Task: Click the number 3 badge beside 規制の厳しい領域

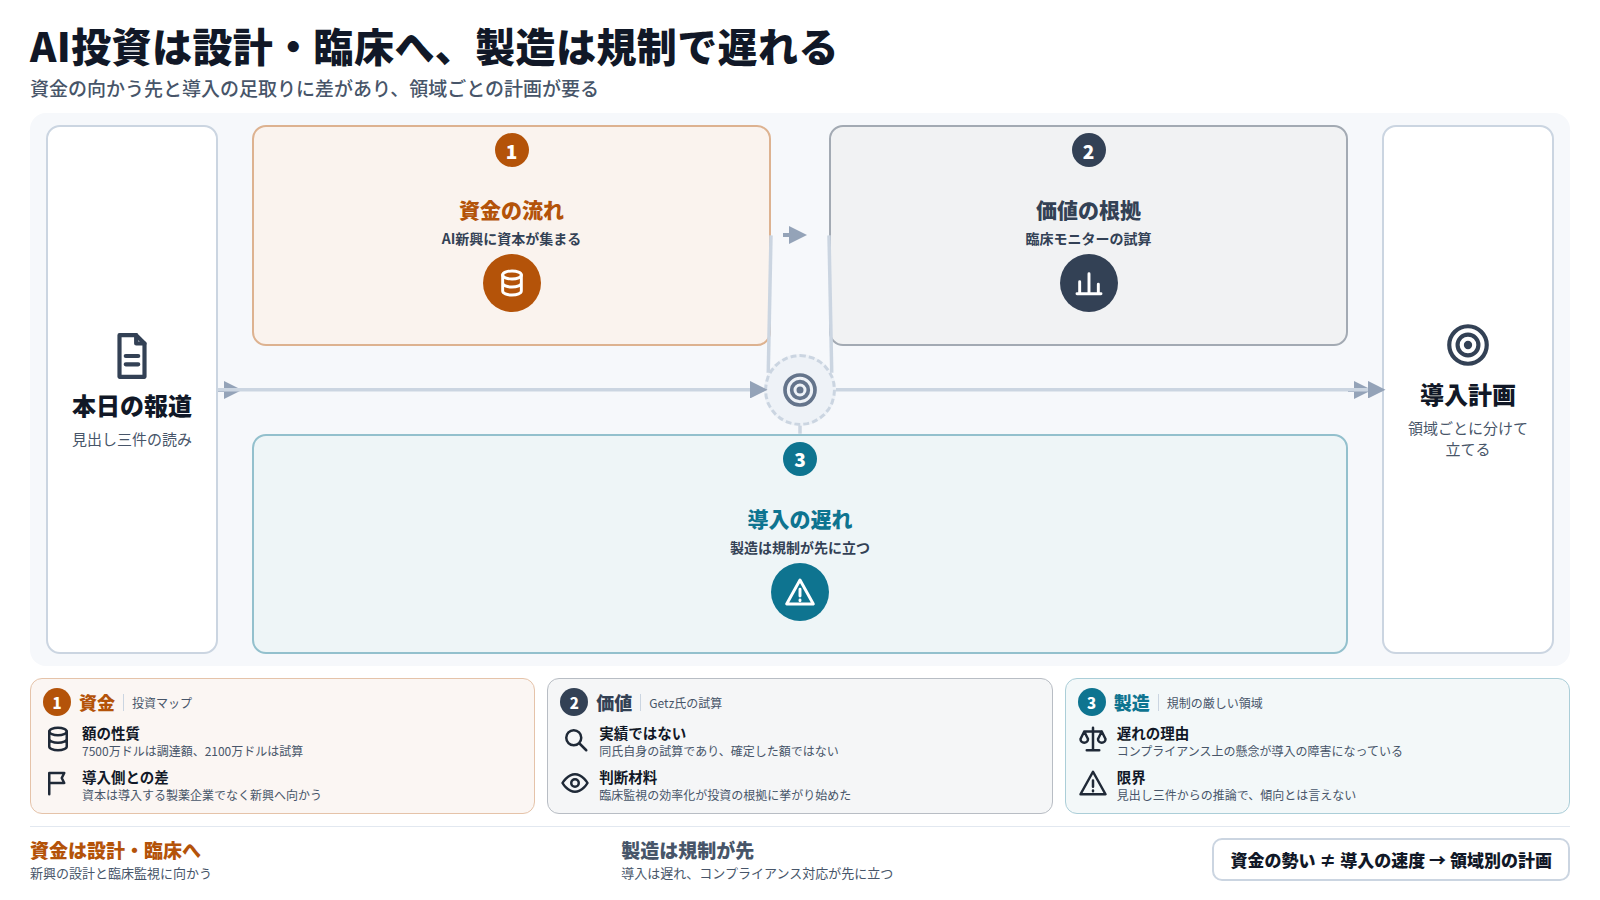Action: pos(1092,703)
